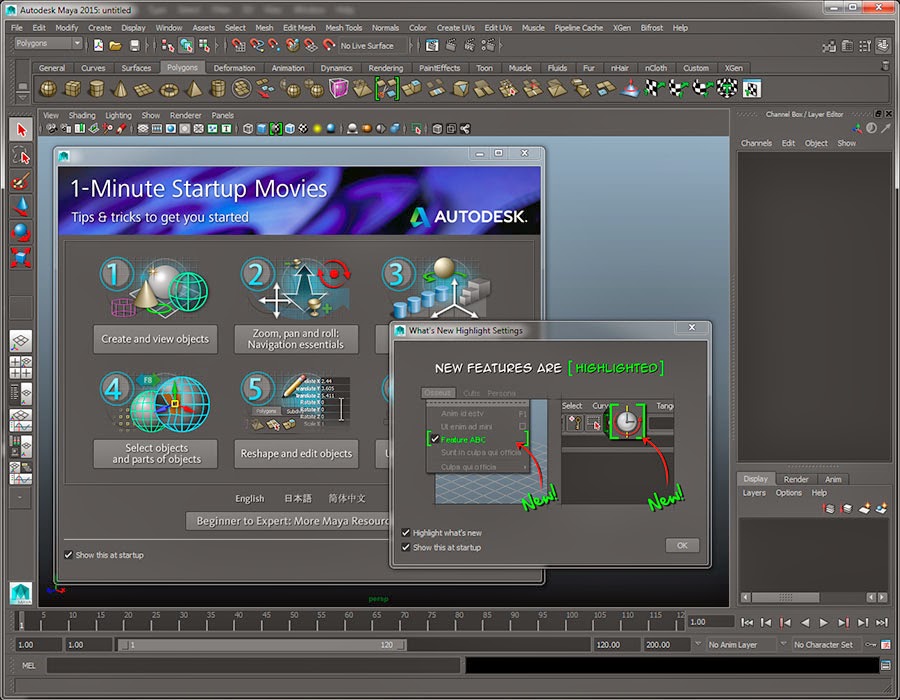Click the polygon torus shelf icon
Screen dimensions: 900x700
coord(167,89)
